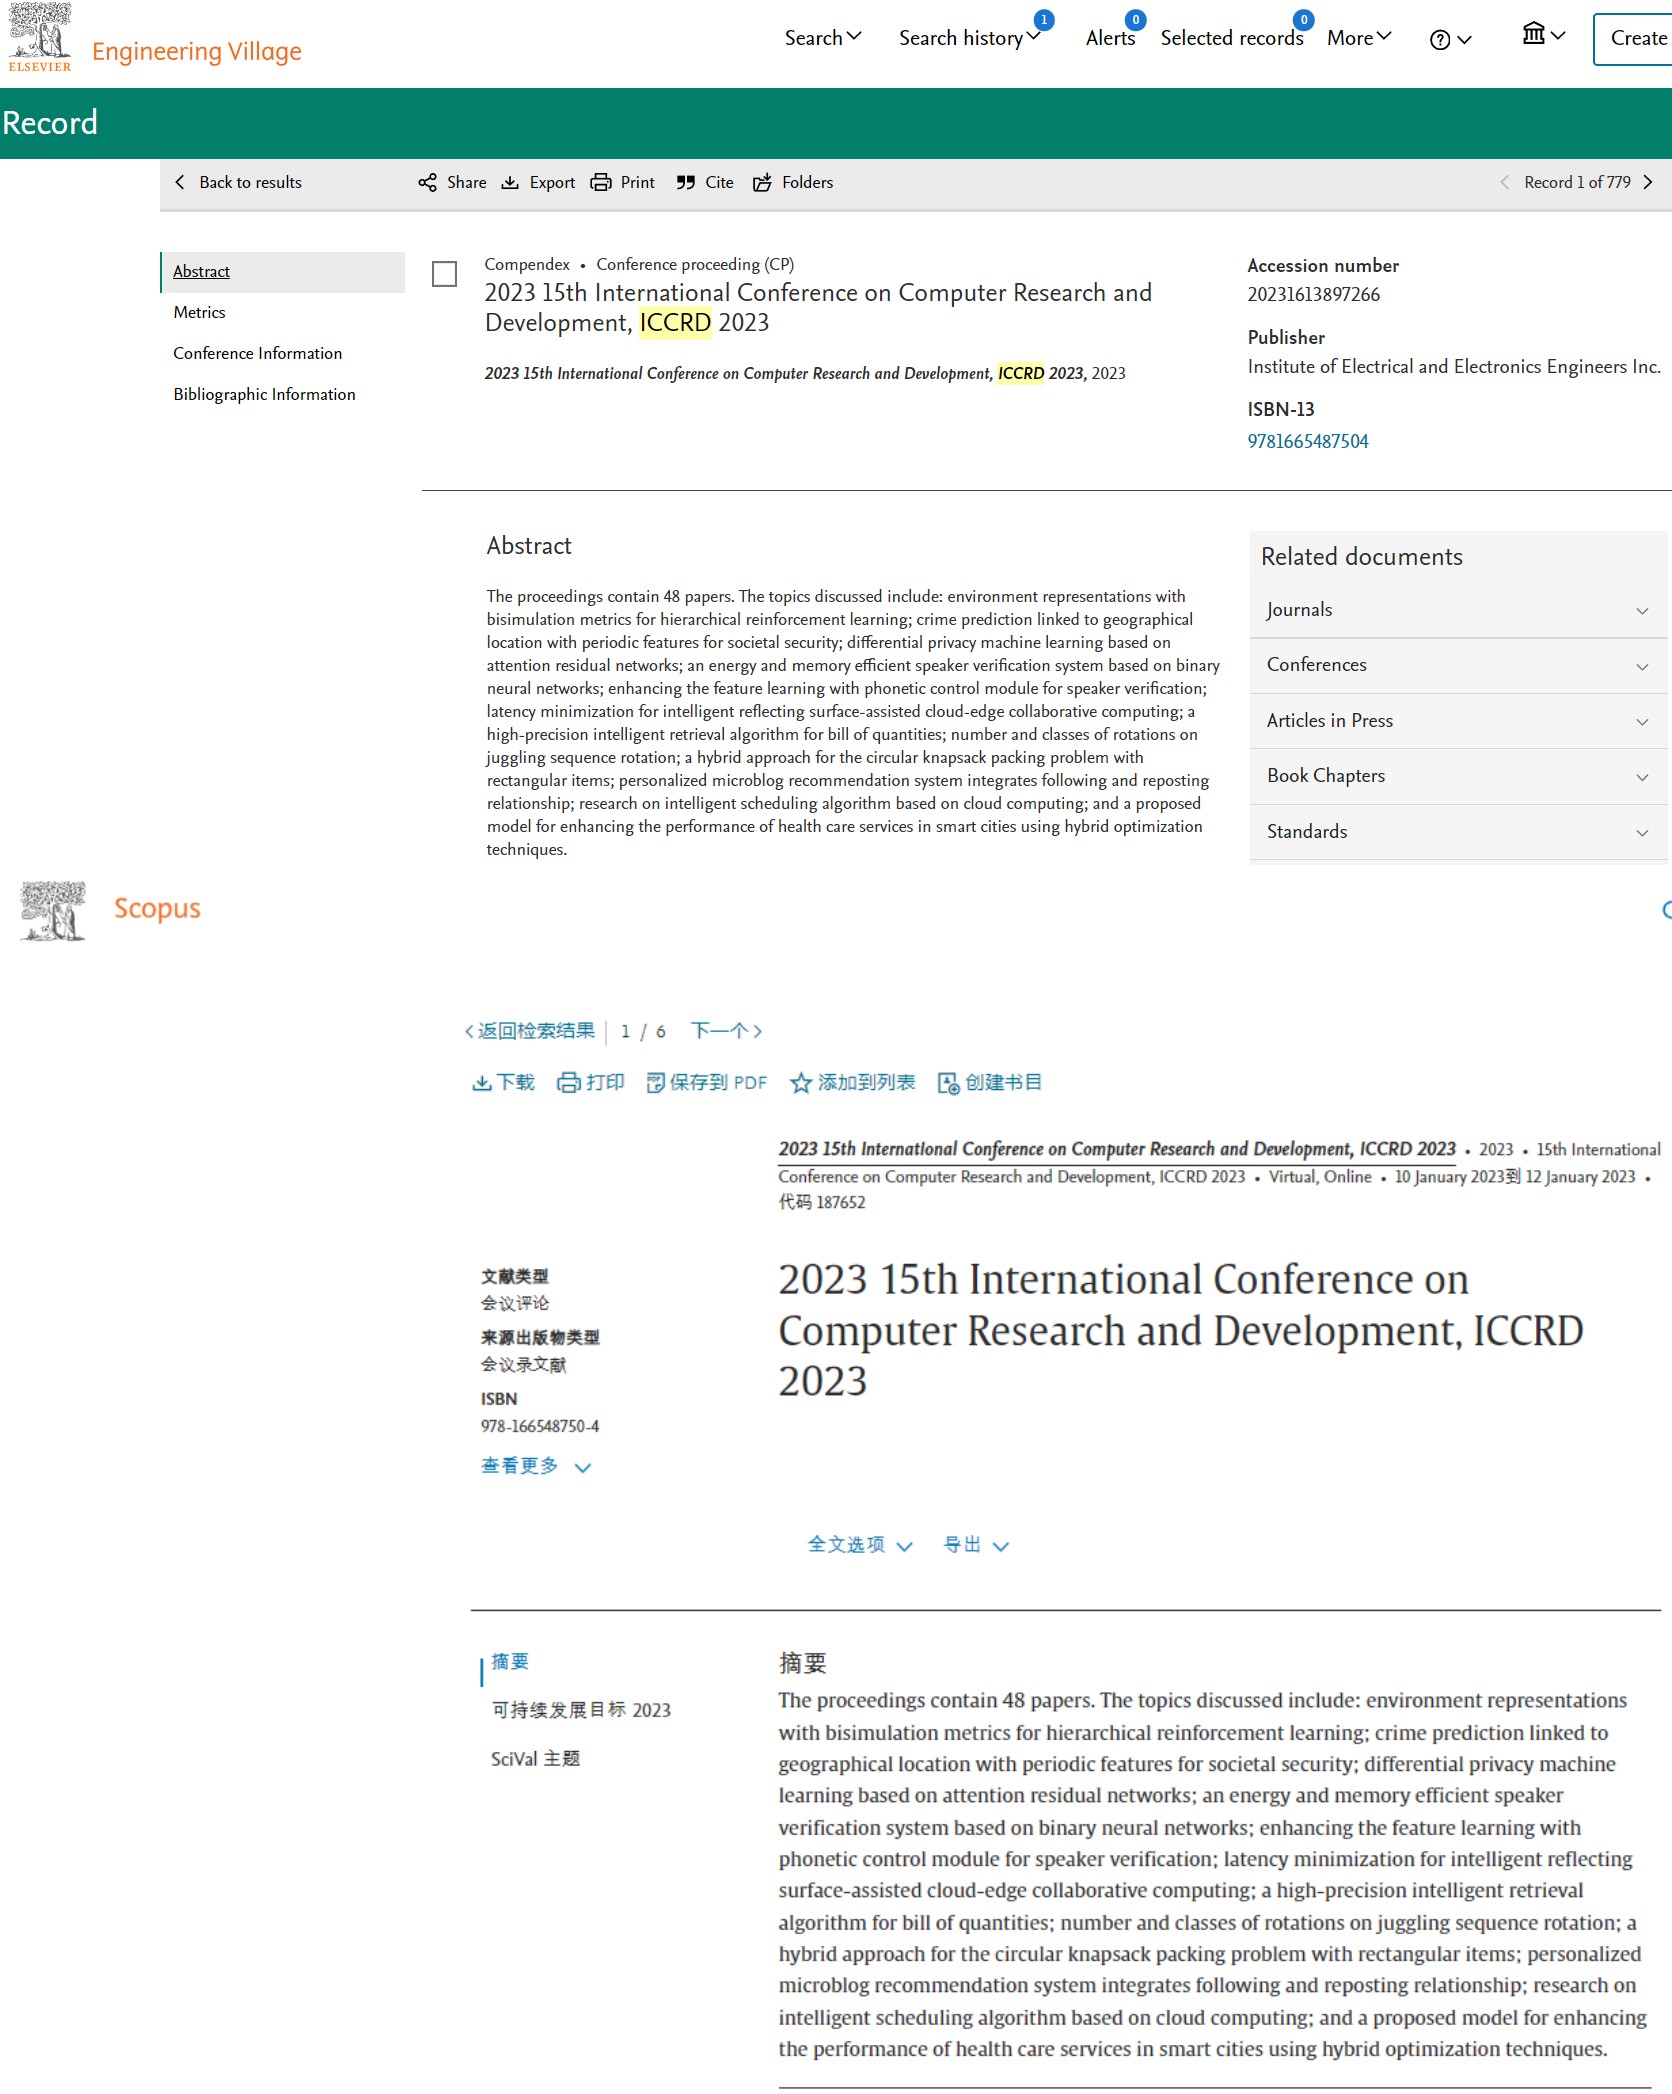Screen dimensions: 1672x2094
Task: Open the Scopus source title ICCRD 2023 link
Action: [1117, 1150]
